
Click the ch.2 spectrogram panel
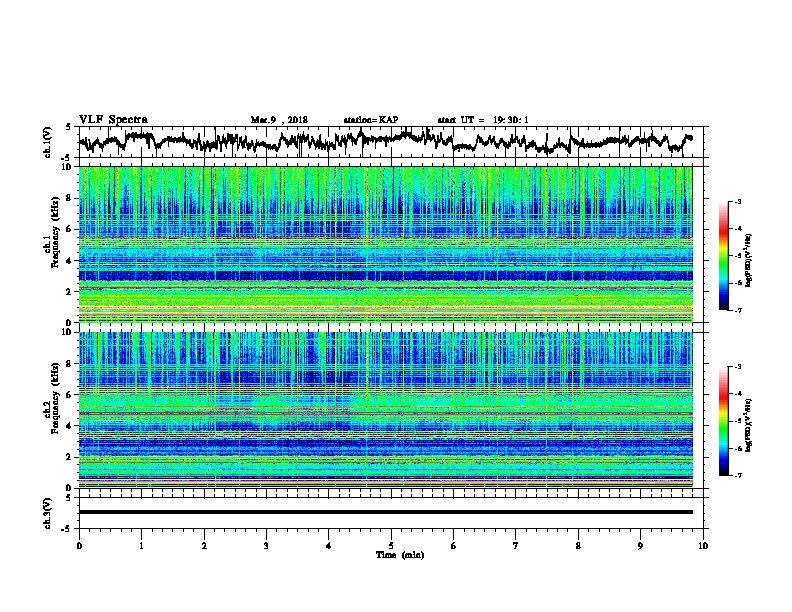tap(385, 409)
